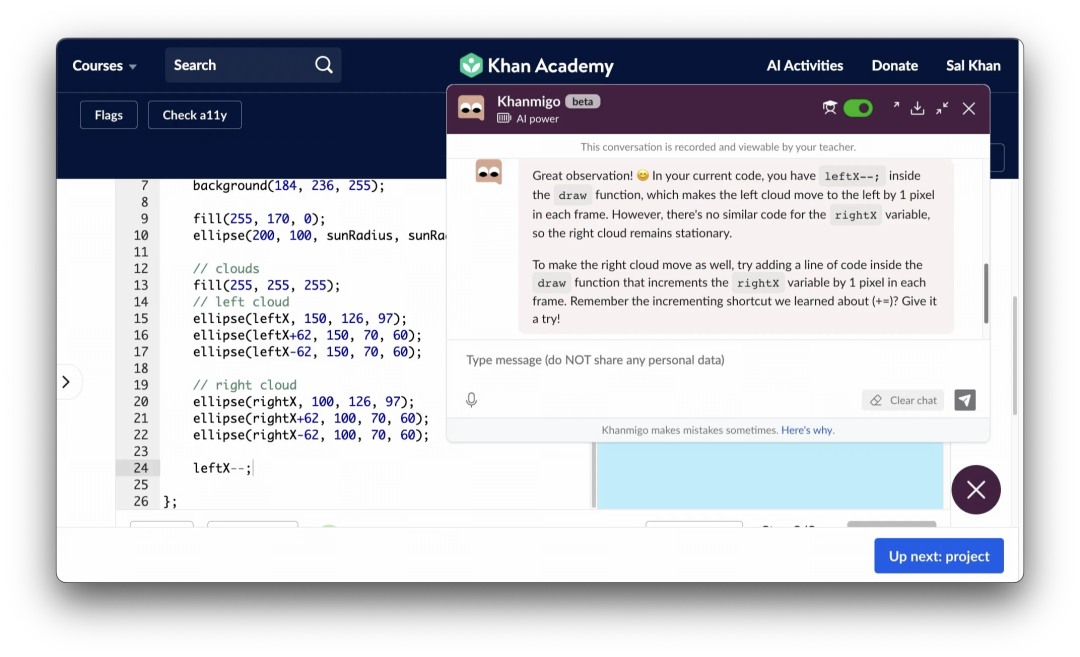Screen dimensions: 1080x657
Task: Open AI Activities in the top nav
Action: point(804,65)
